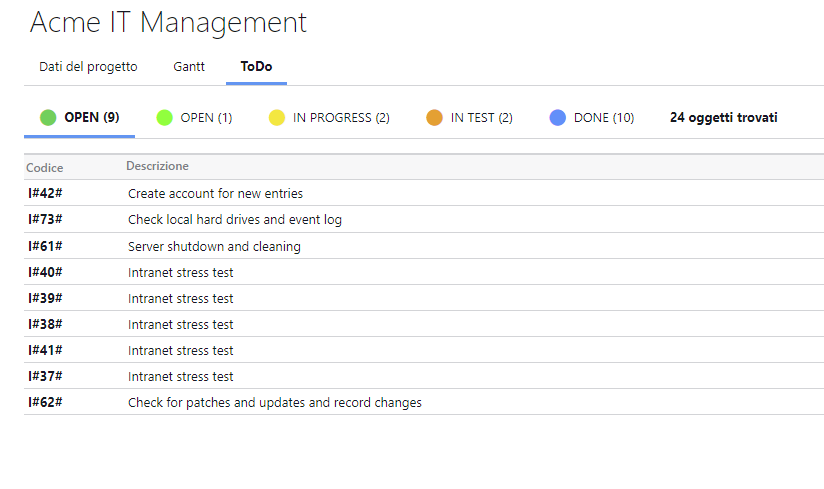Click the dark green OPEN (9) status circle
Viewport: 824px width, 489px height.
tap(48, 118)
